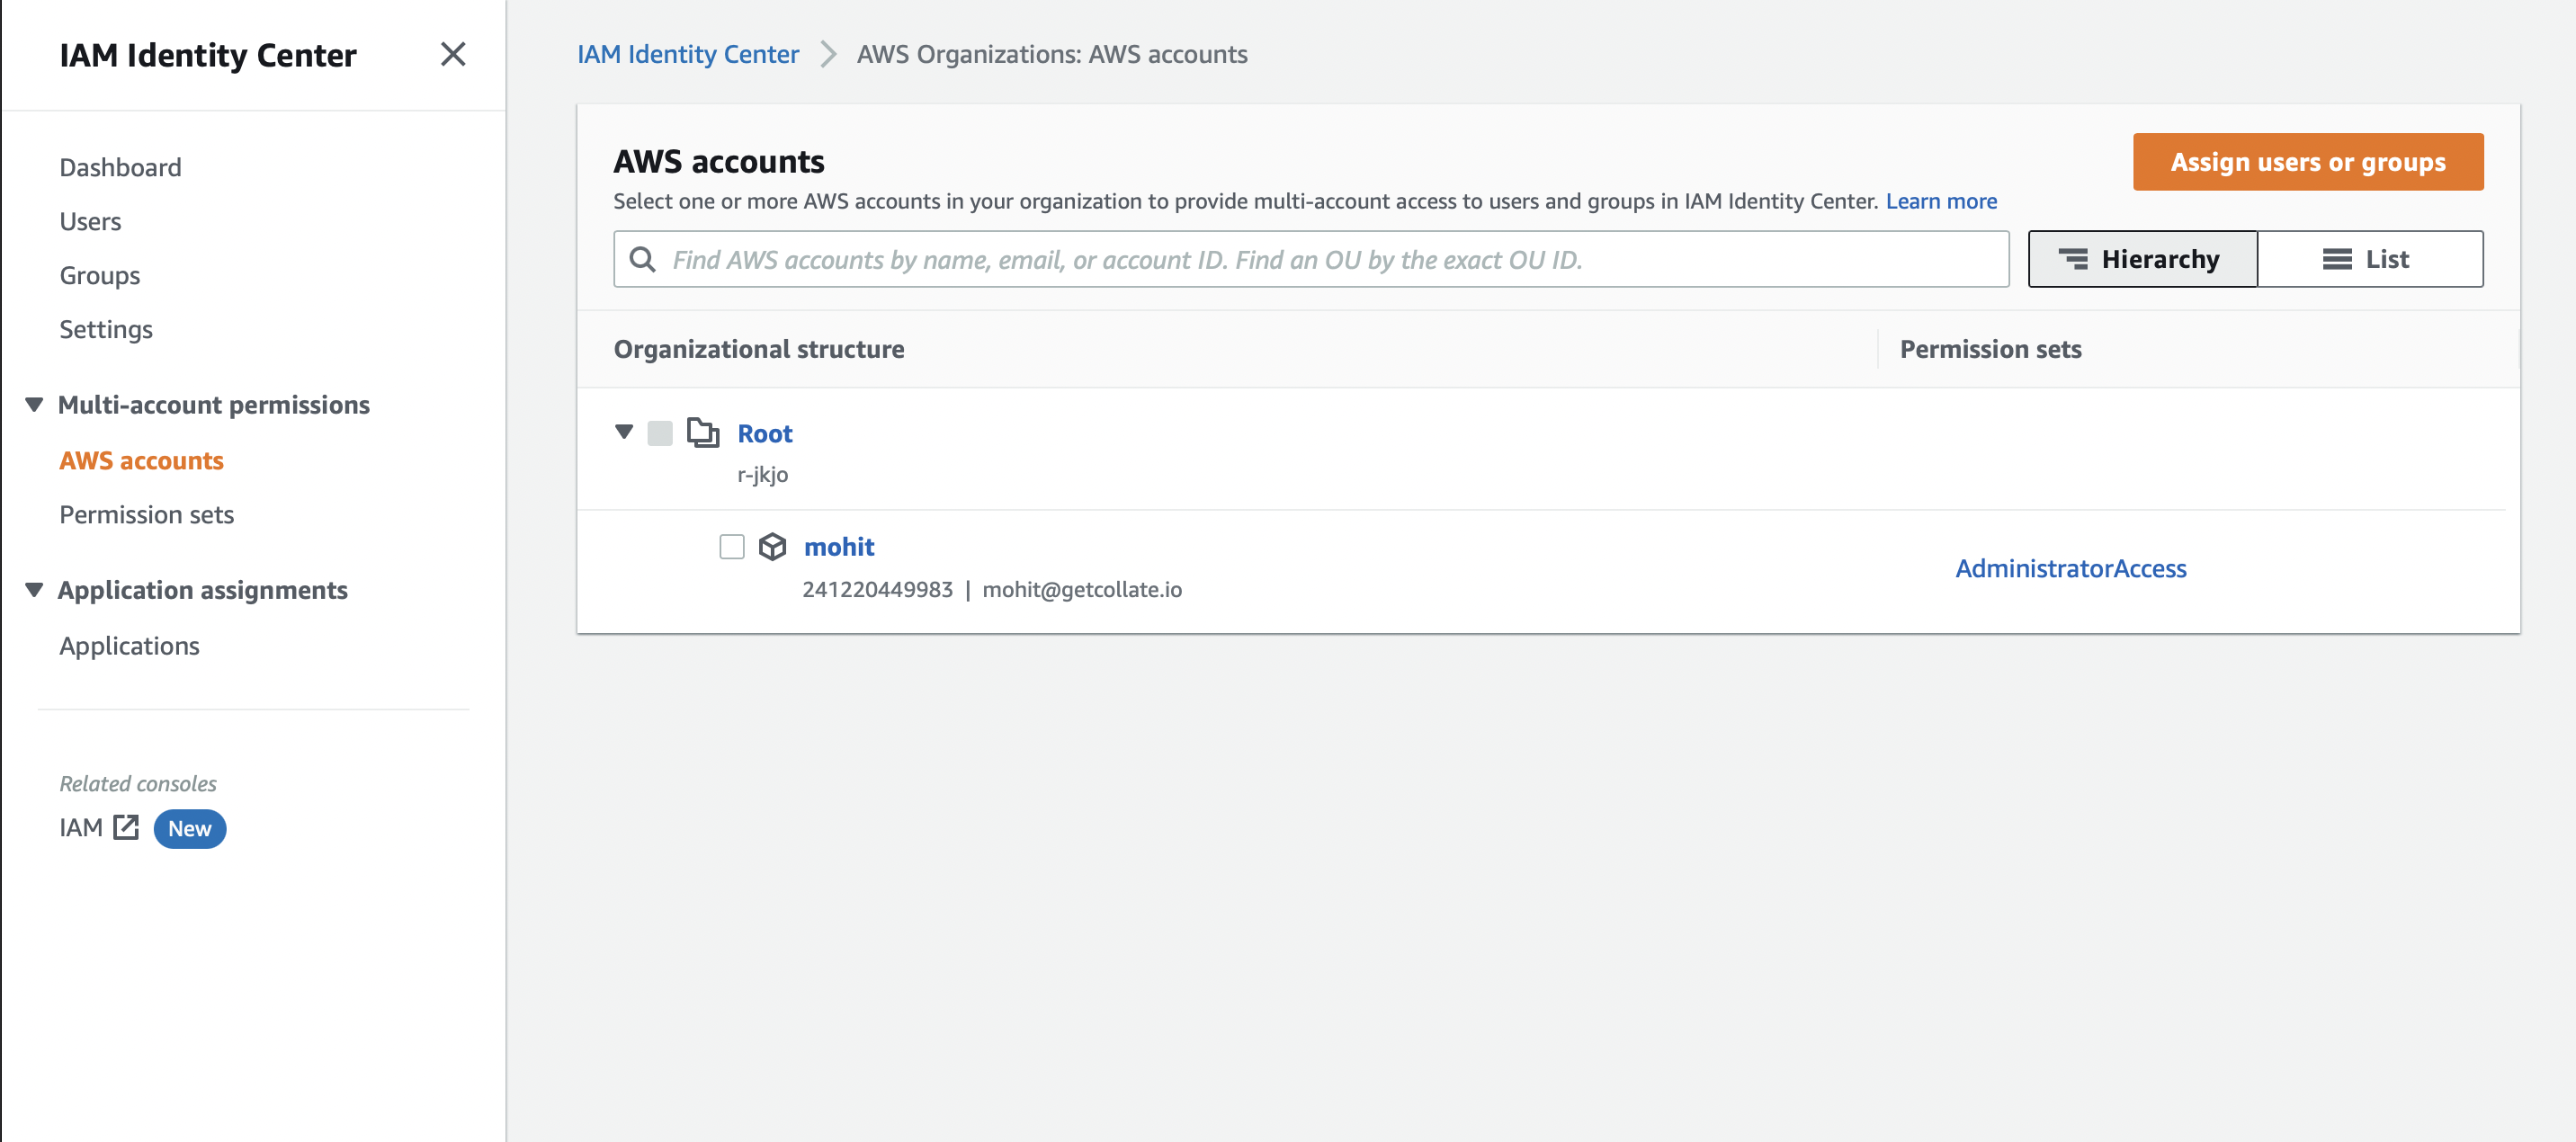This screenshot has height=1142, width=2576.
Task: Check the Root organizational unit checkbox
Action: coord(660,433)
